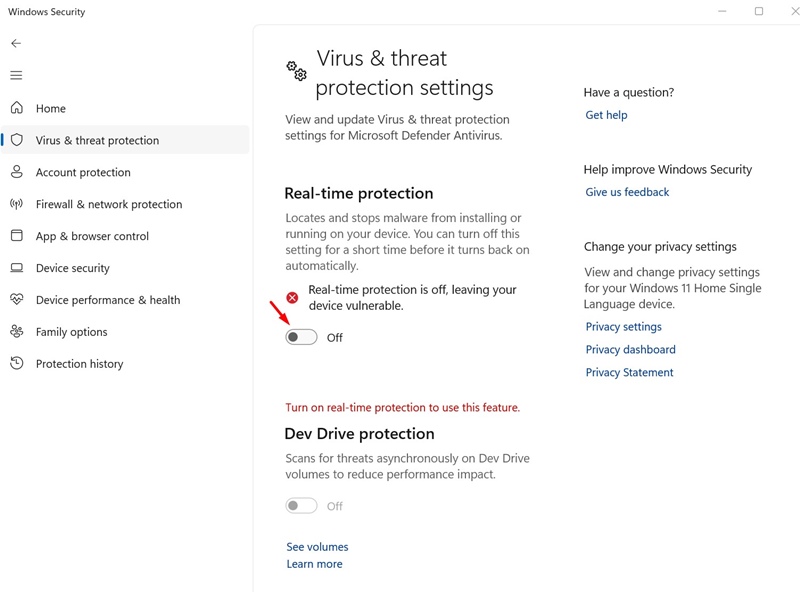This screenshot has width=800, height=592.
Task: Click the back arrow icon
Action: (16, 44)
